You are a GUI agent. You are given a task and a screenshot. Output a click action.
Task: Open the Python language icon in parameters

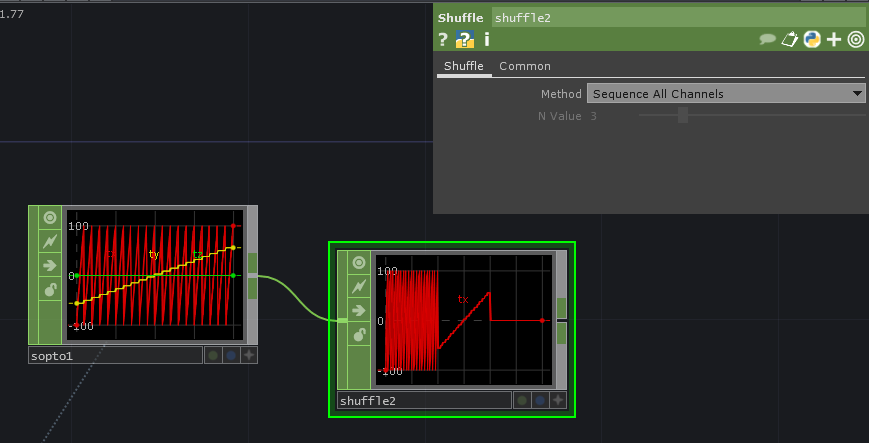(x=811, y=40)
